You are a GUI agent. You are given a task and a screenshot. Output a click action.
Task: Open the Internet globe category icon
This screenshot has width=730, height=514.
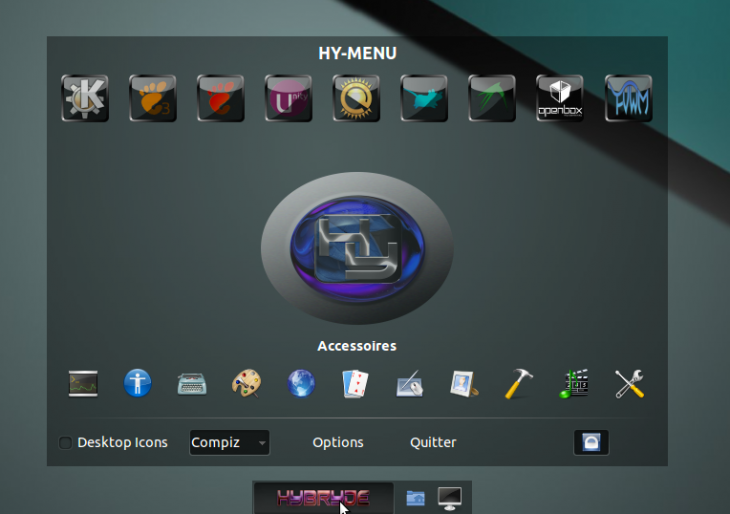pyautogui.click(x=301, y=383)
